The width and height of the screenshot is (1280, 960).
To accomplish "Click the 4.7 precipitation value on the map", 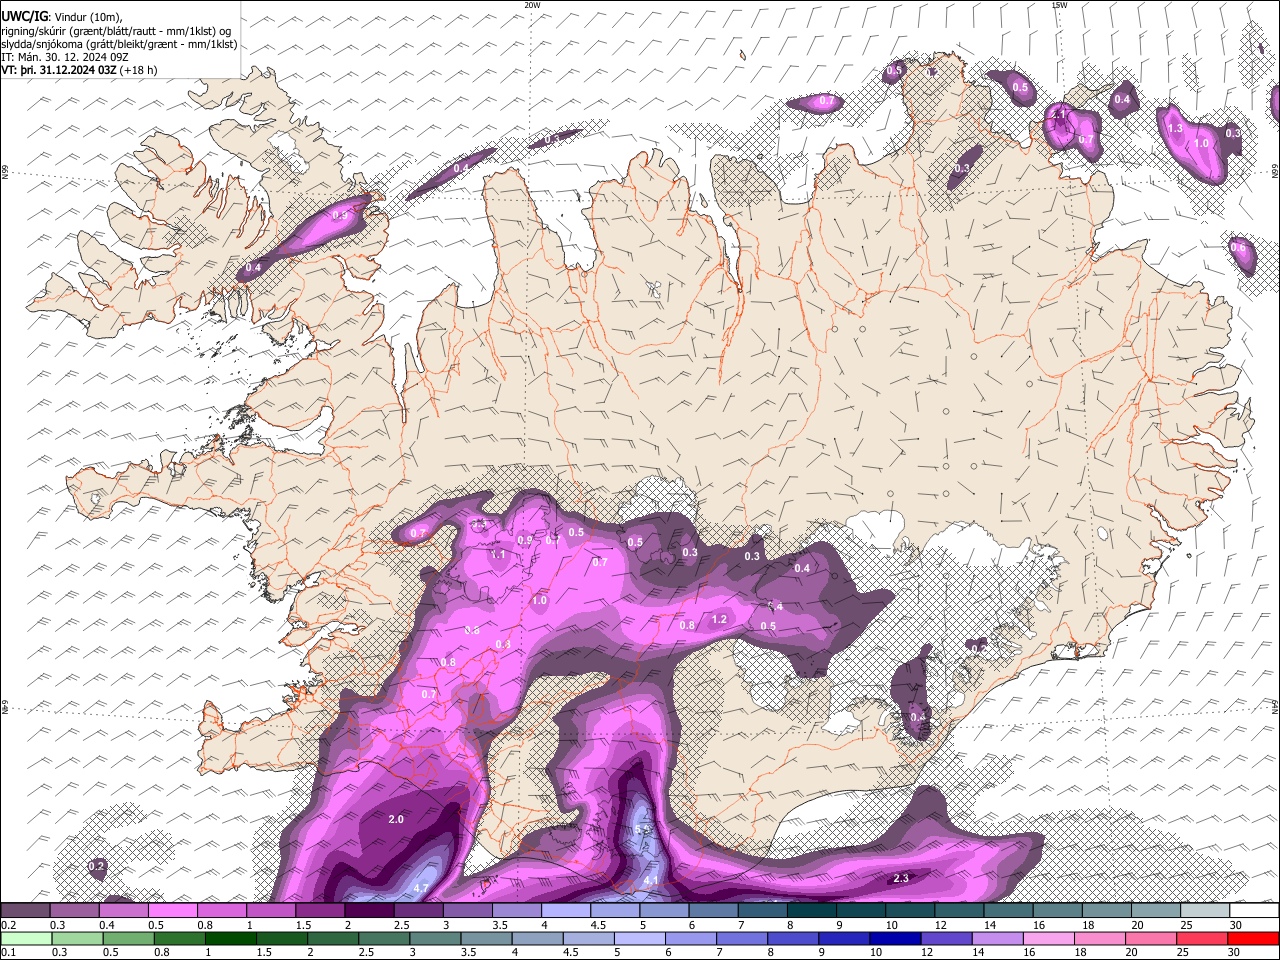I will [x=421, y=888].
